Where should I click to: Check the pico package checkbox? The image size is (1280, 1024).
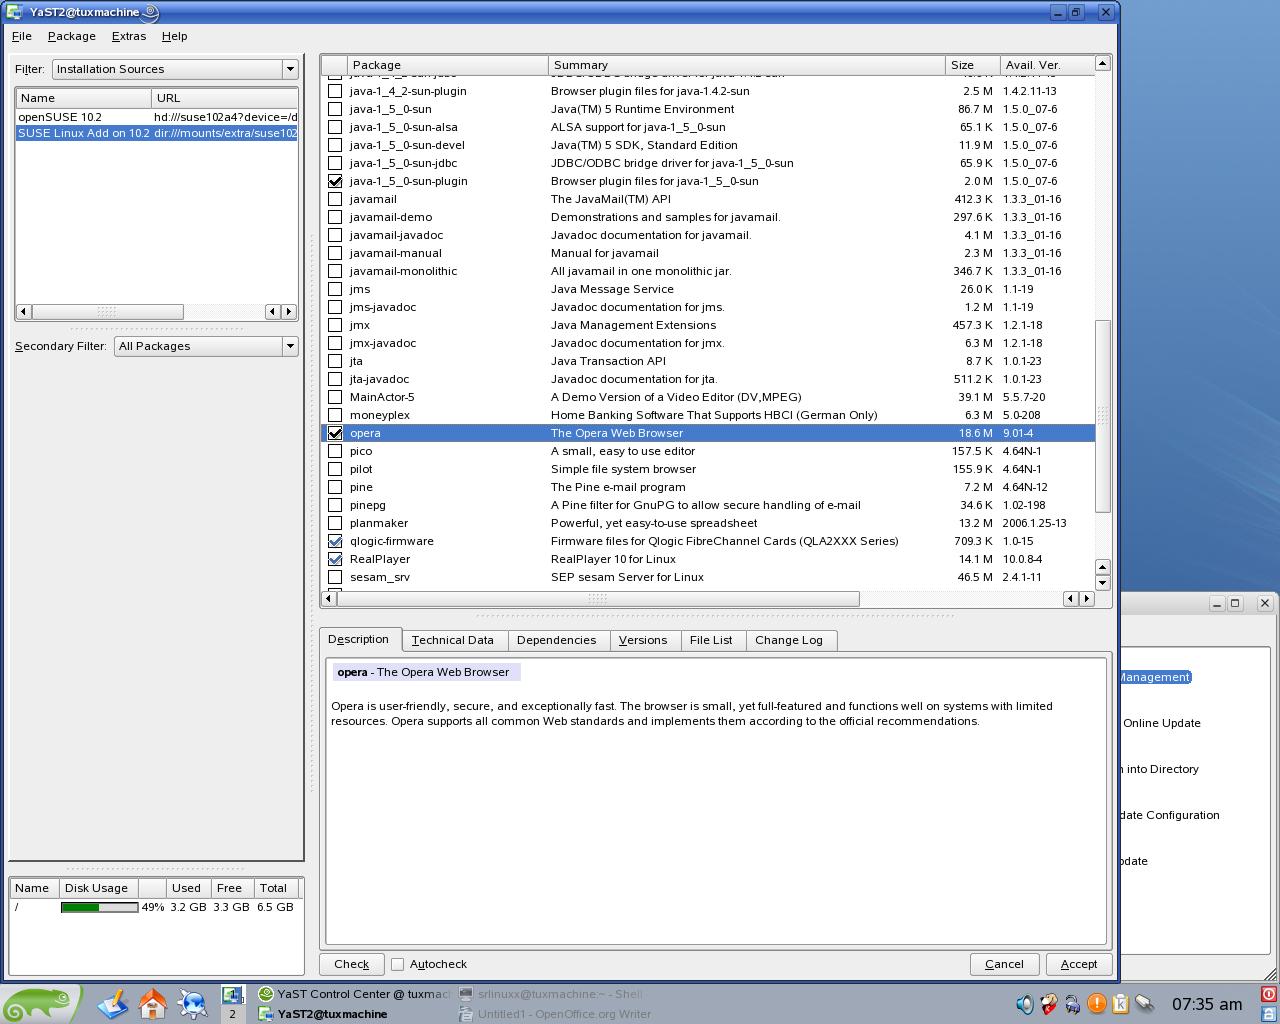point(335,451)
